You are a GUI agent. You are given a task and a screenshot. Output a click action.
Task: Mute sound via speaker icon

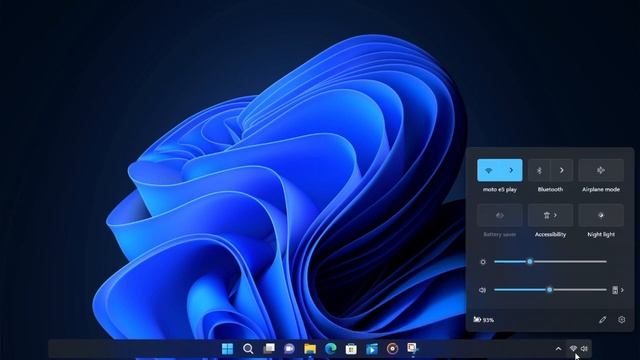pyautogui.click(x=482, y=290)
